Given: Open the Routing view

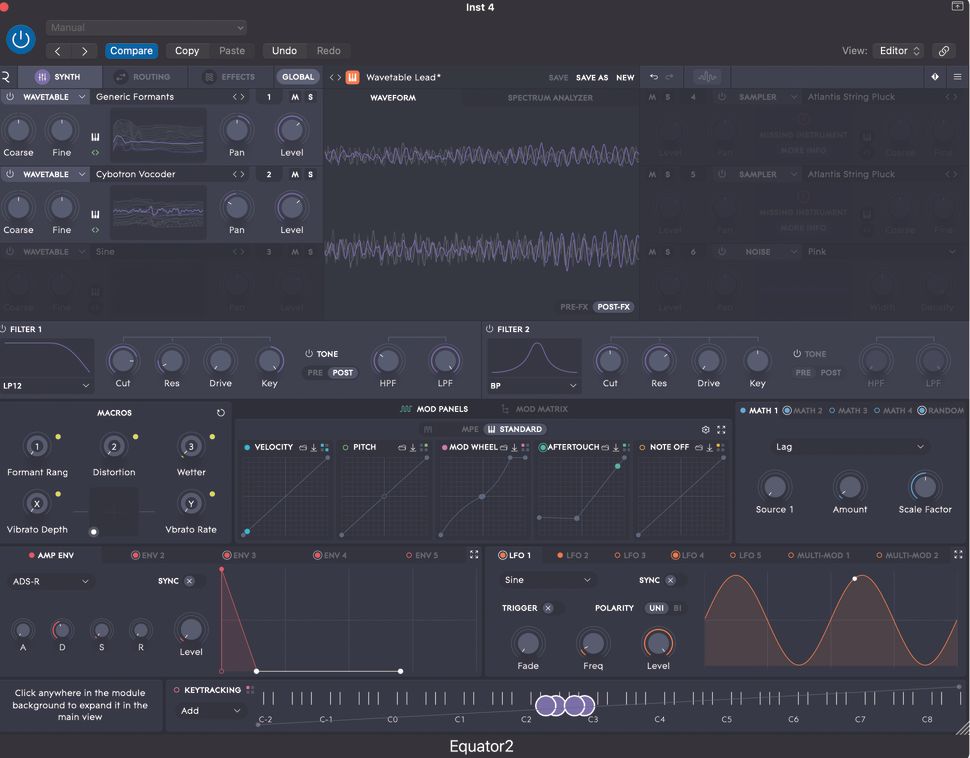Looking at the screenshot, I should point(150,76).
